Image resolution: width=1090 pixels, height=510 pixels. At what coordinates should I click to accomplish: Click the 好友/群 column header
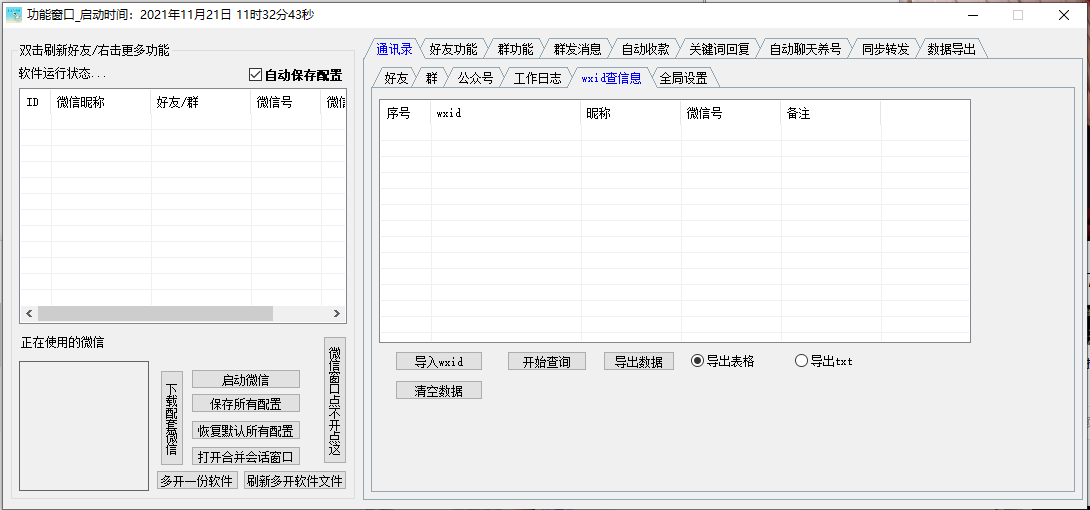tap(201, 103)
